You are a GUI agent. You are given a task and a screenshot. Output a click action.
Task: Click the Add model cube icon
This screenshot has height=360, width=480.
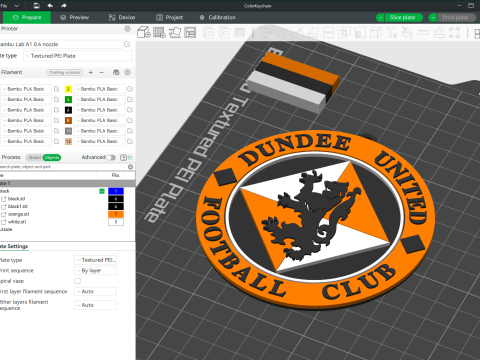pos(144,32)
